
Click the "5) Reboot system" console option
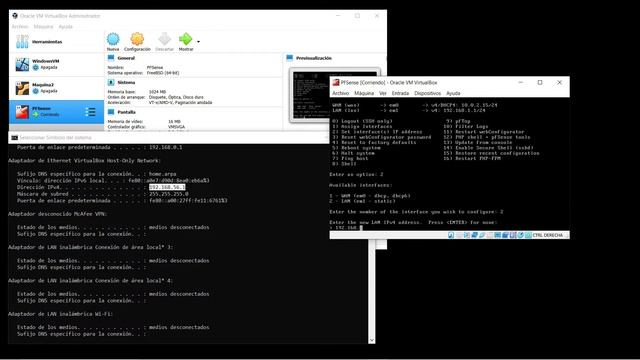(x=356, y=148)
